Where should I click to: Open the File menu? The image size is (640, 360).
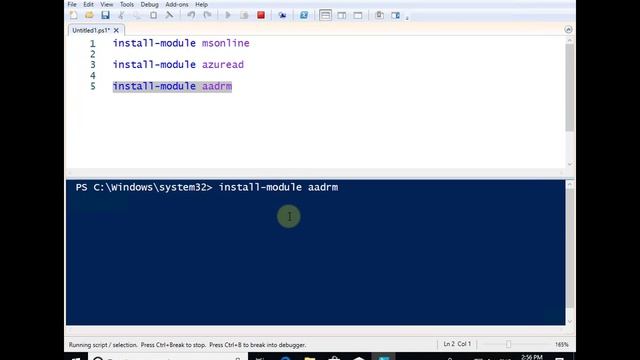72,4
